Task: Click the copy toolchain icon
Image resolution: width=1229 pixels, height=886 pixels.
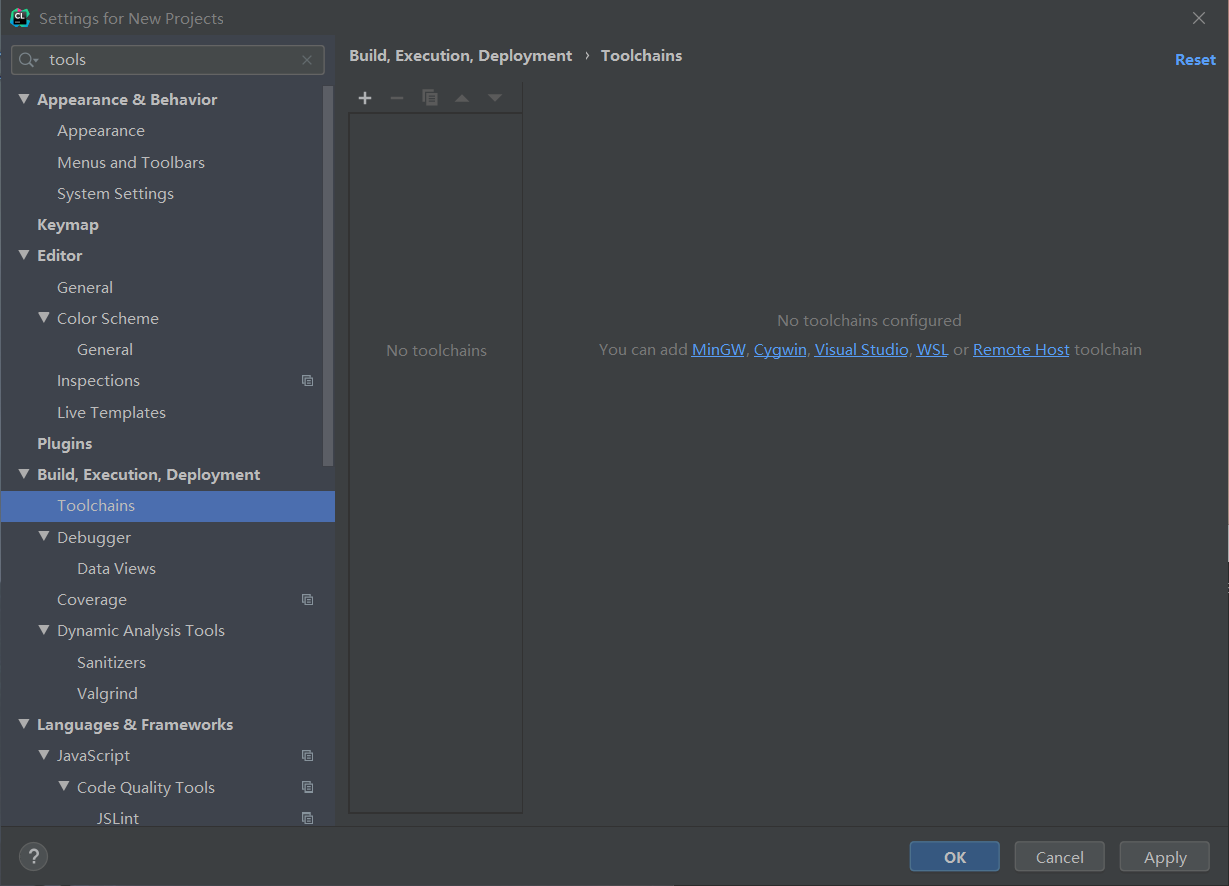Action: 430,98
